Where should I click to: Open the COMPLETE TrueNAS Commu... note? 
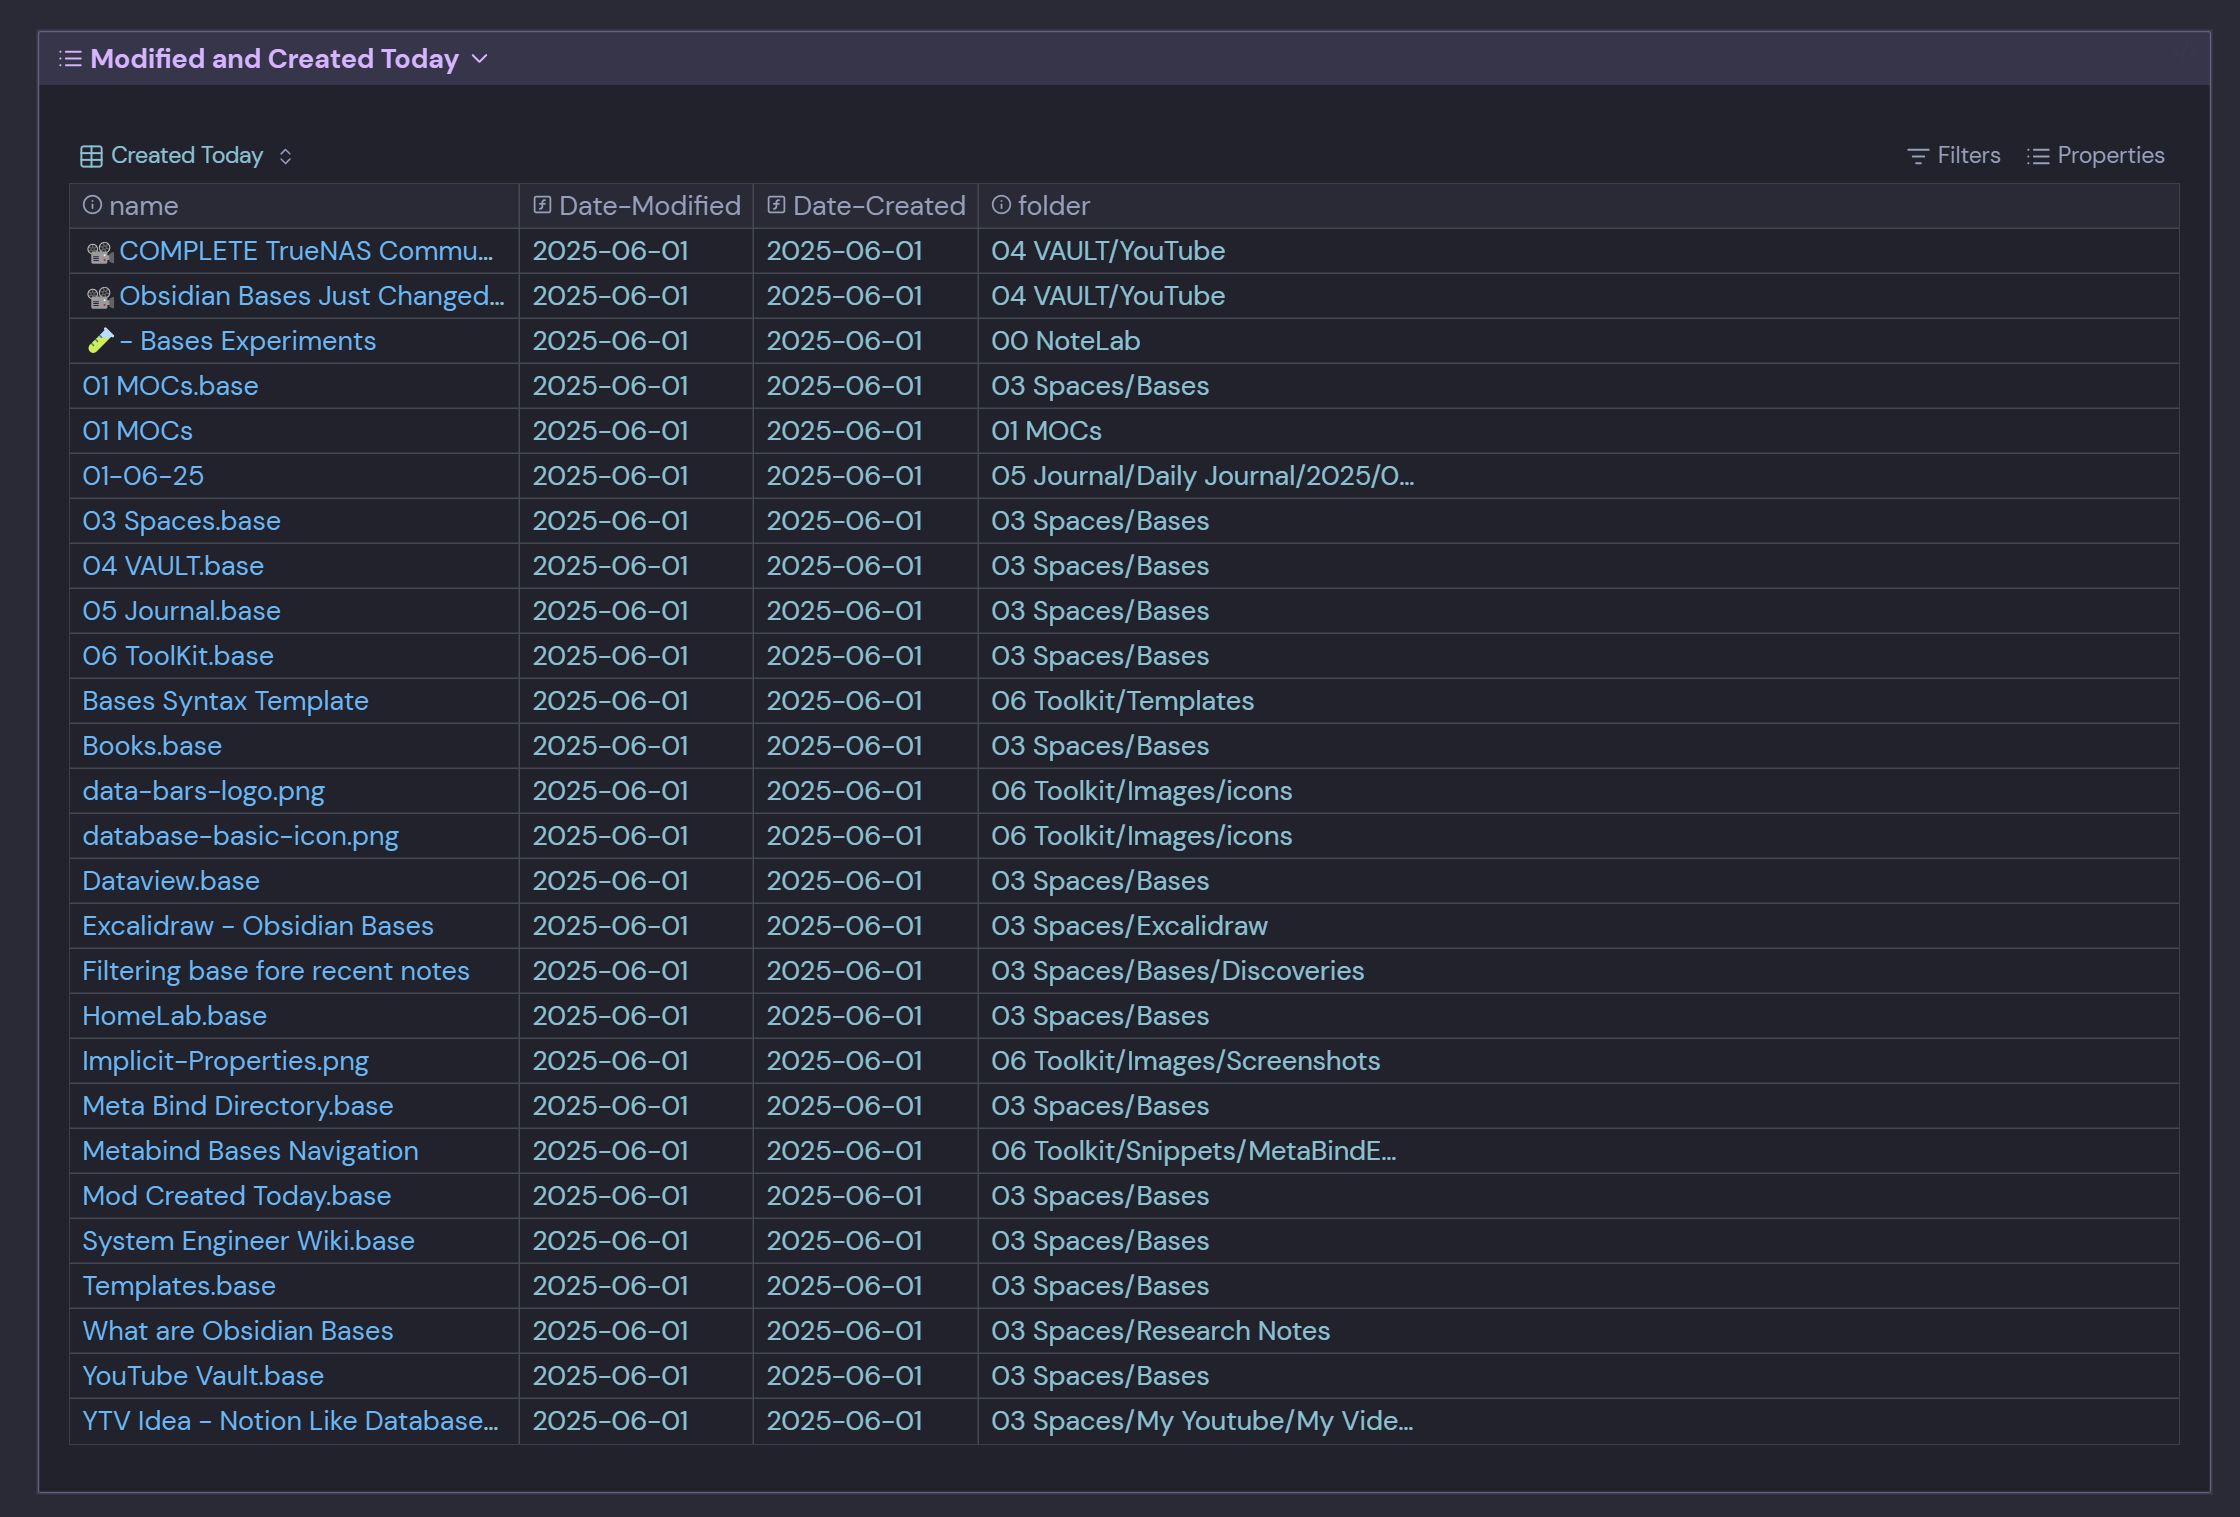point(306,251)
